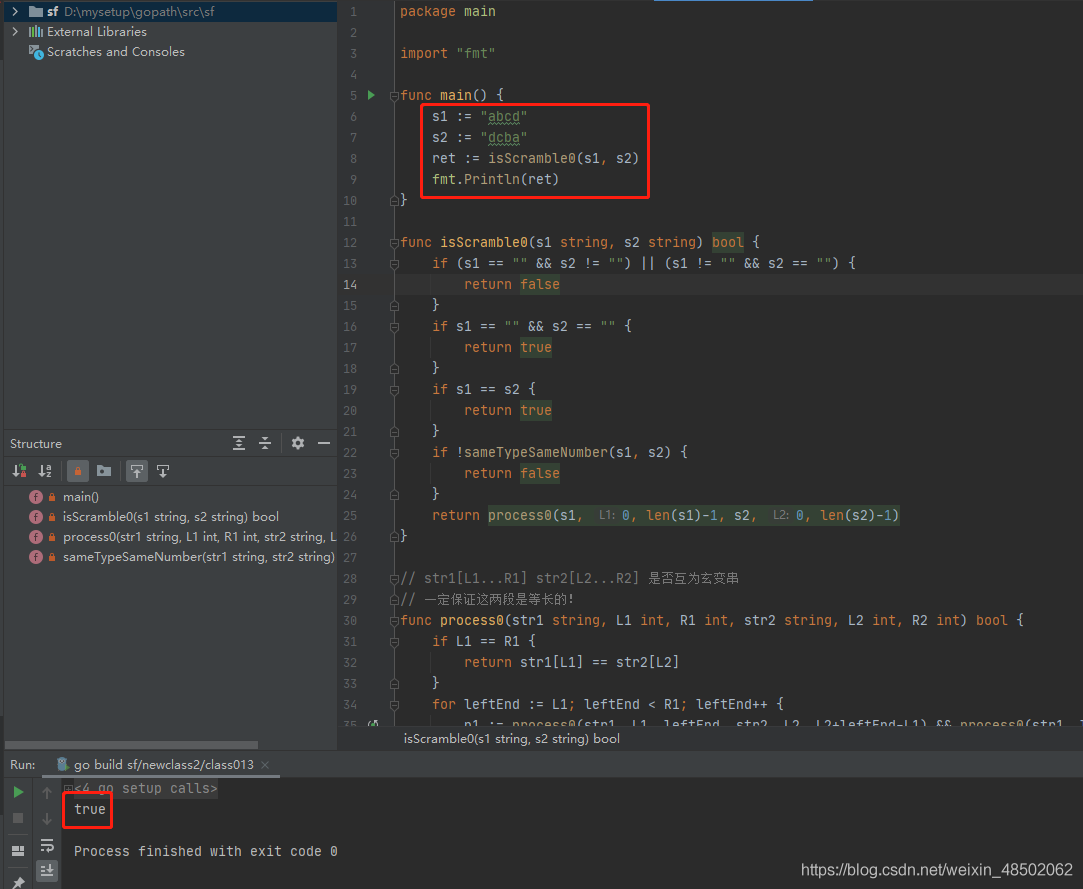Open Structure panel settings gear

[x=298, y=443]
